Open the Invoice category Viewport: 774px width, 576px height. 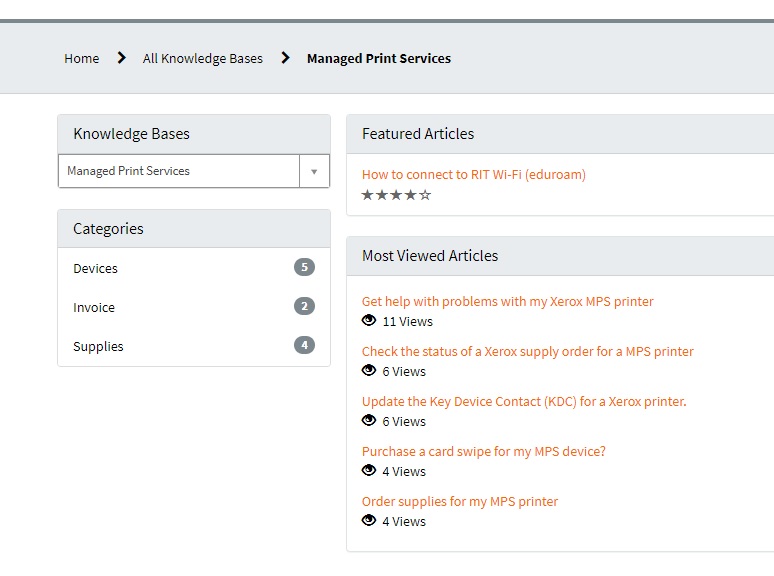(x=94, y=307)
